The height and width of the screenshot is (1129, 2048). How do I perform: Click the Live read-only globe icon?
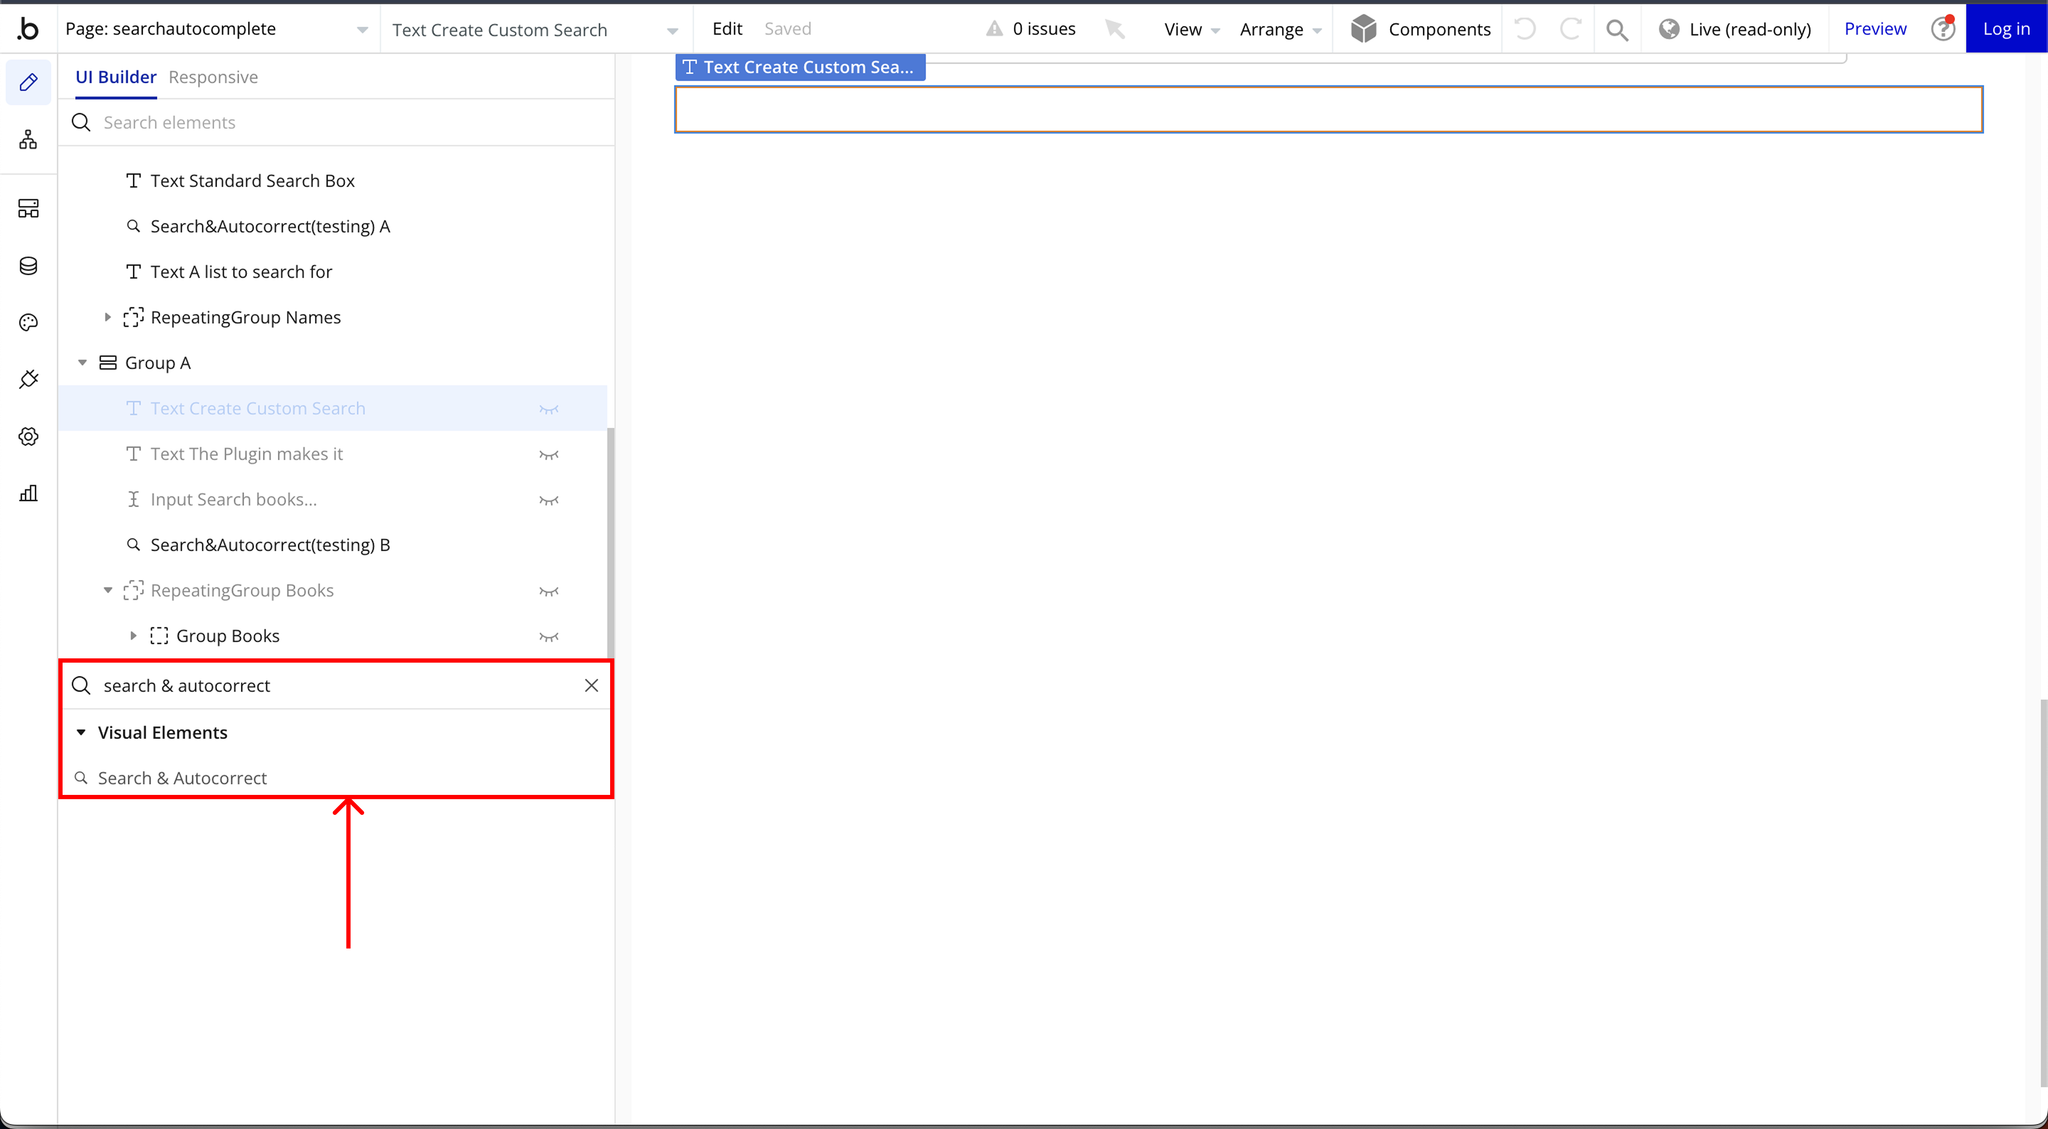[x=1668, y=29]
